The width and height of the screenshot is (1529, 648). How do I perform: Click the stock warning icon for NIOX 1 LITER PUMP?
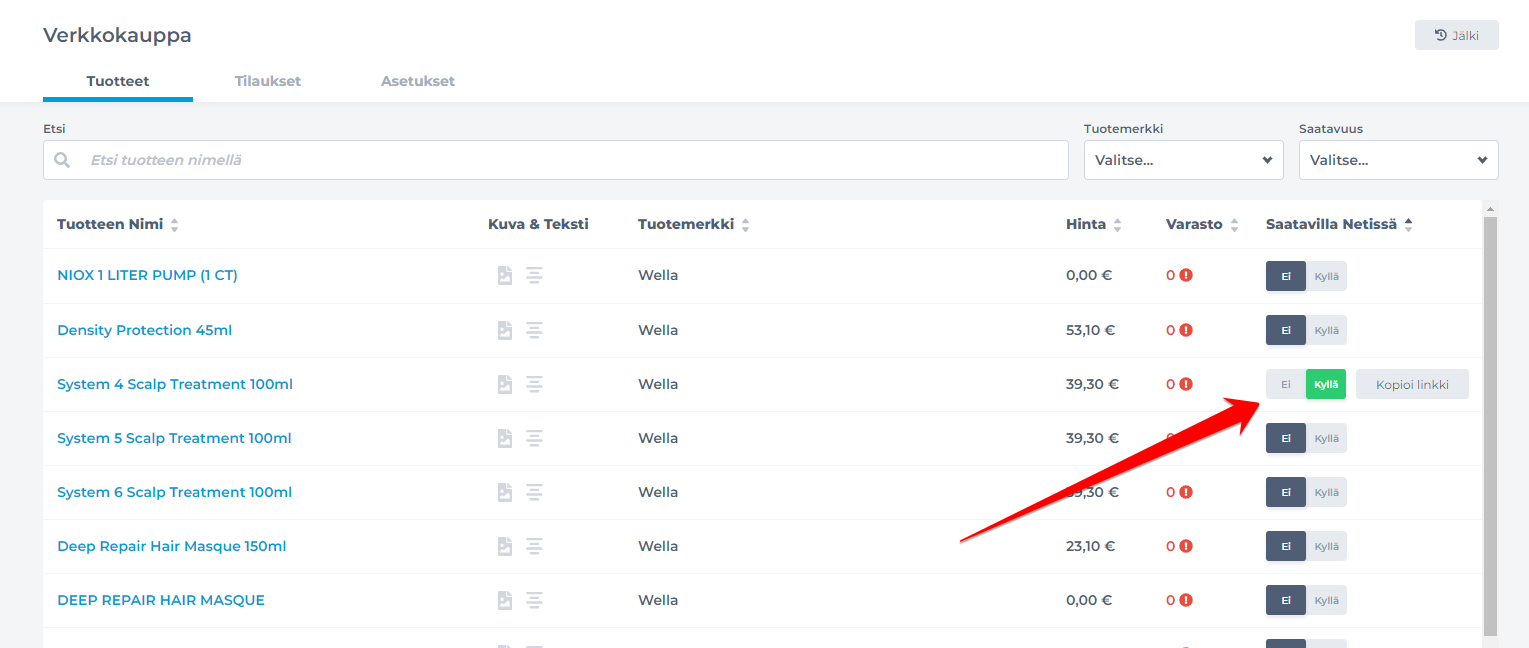(1186, 275)
